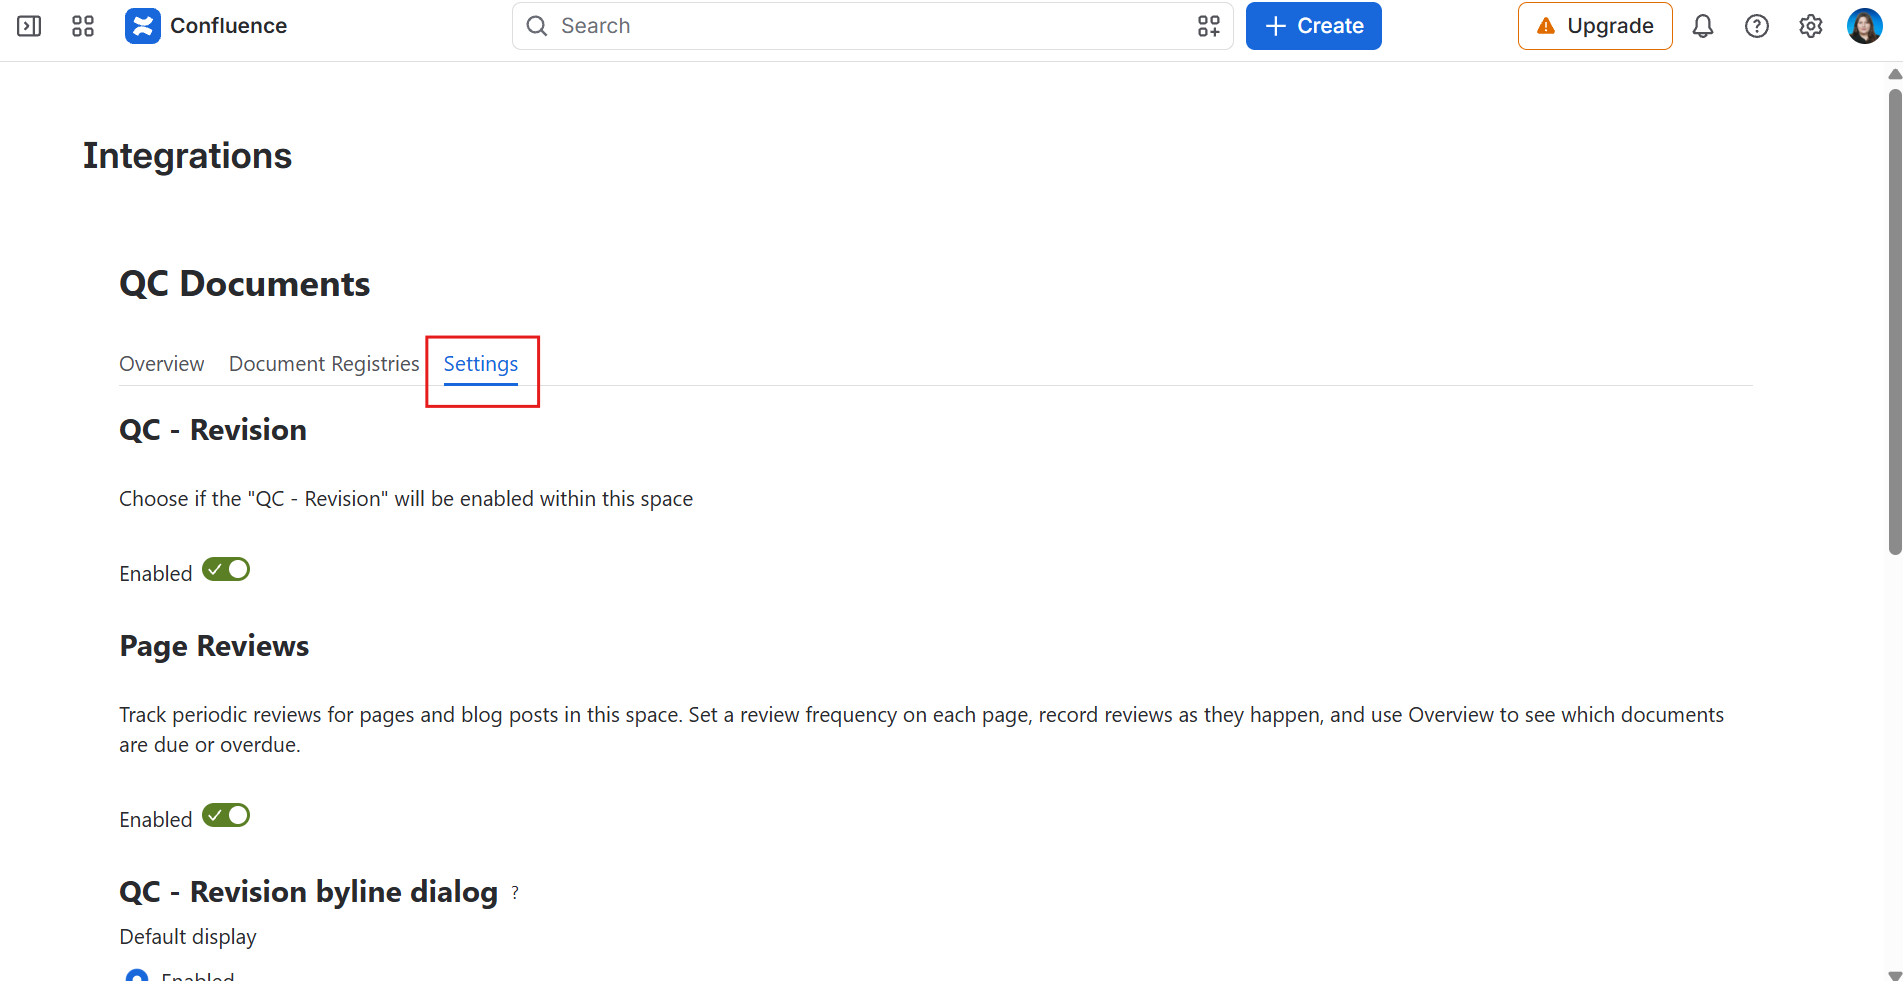Open the settings gear icon
Viewport: 1903px width, 981px height.
tap(1811, 26)
